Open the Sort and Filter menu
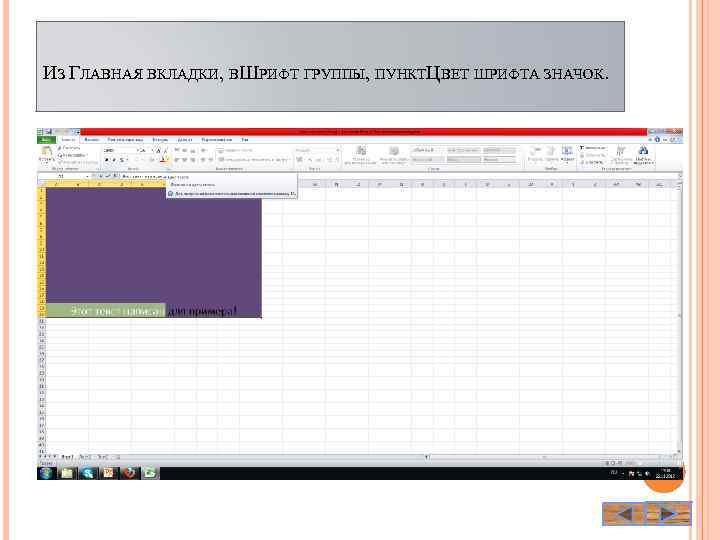This screenshot has width=720, height=540. tap(621, 155)
